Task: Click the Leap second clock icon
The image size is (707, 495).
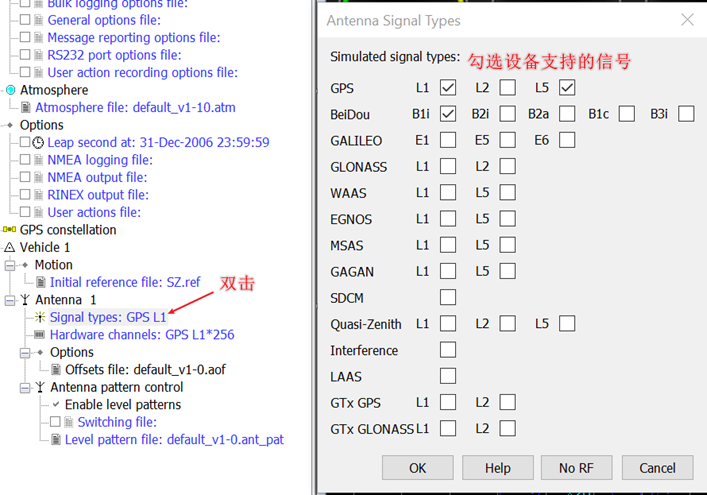Action: pos(38,143)
